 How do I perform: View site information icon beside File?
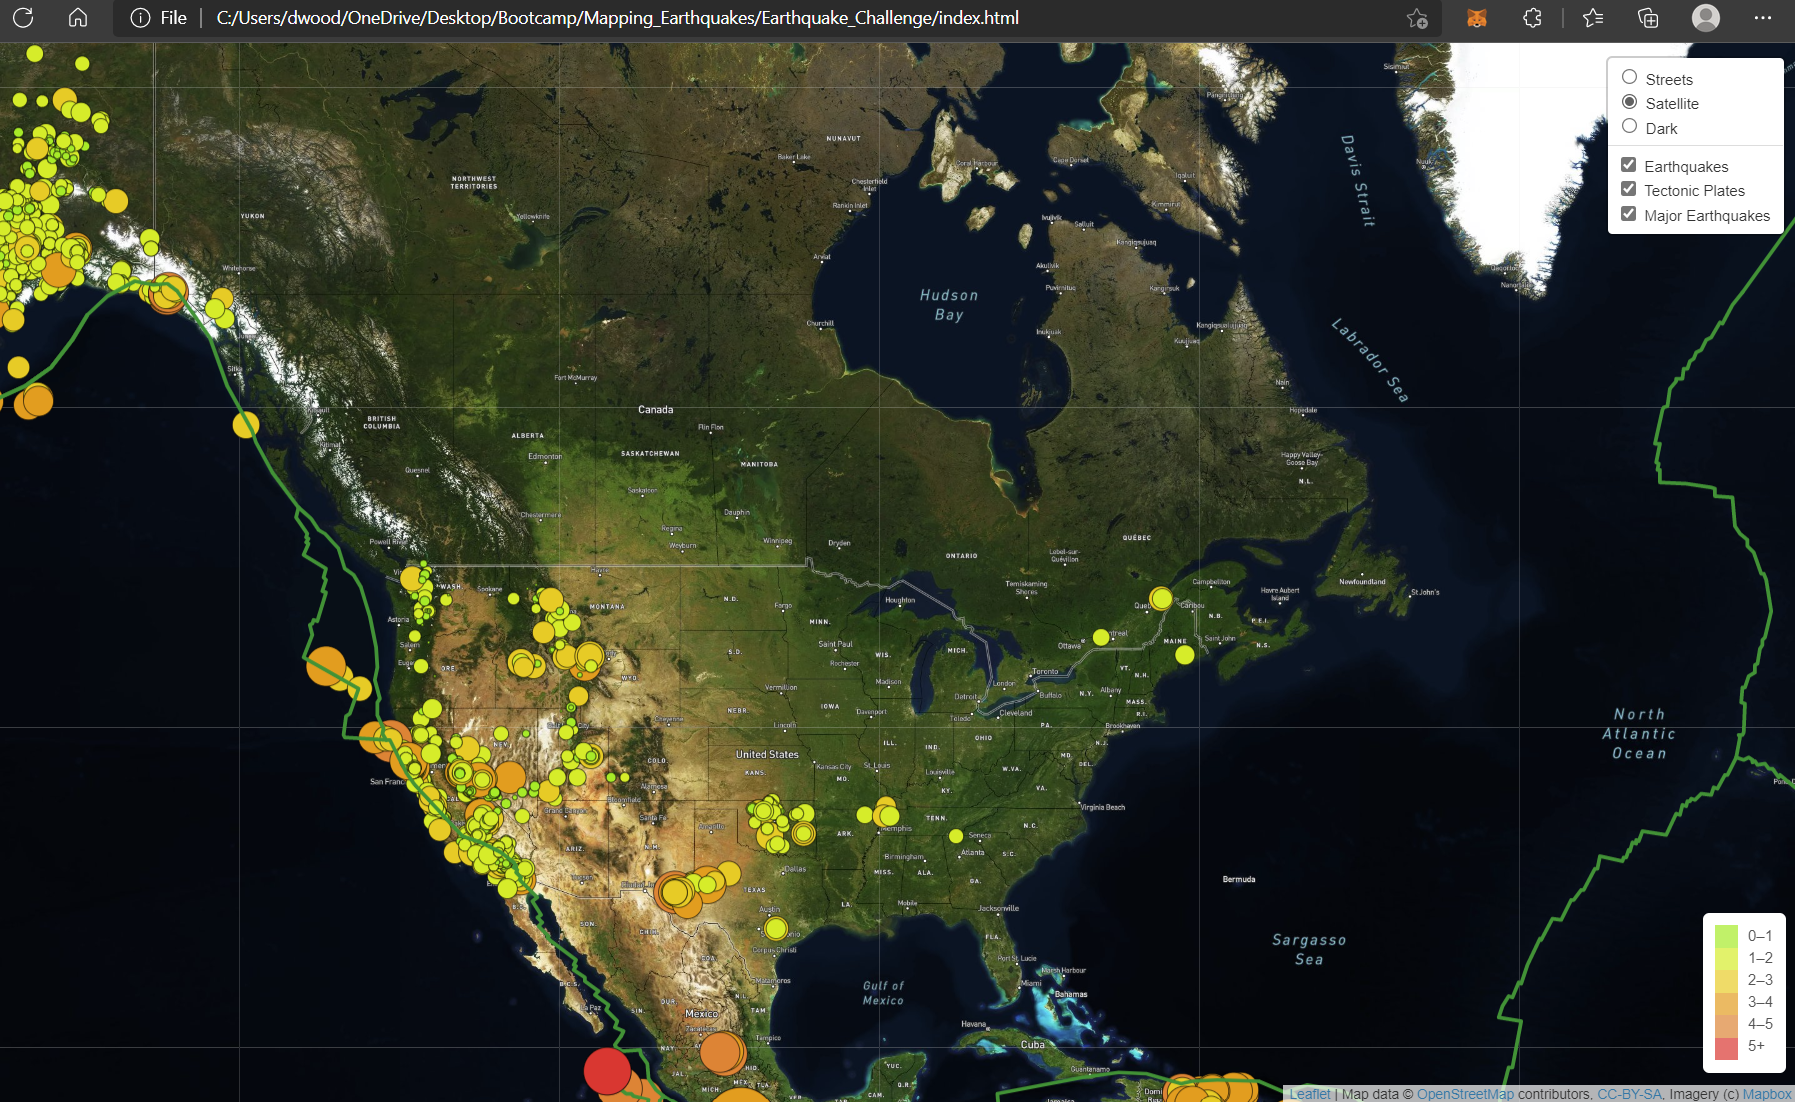140,18
